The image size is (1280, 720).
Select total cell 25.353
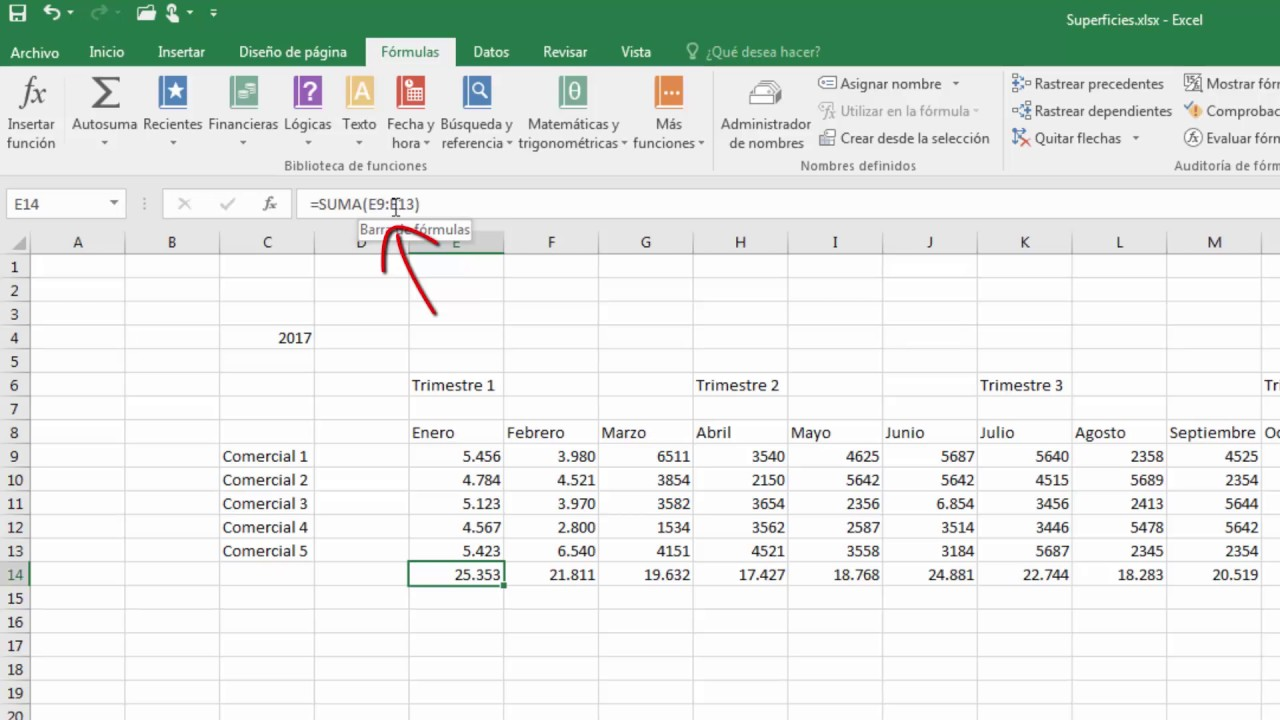pos(456,574)
